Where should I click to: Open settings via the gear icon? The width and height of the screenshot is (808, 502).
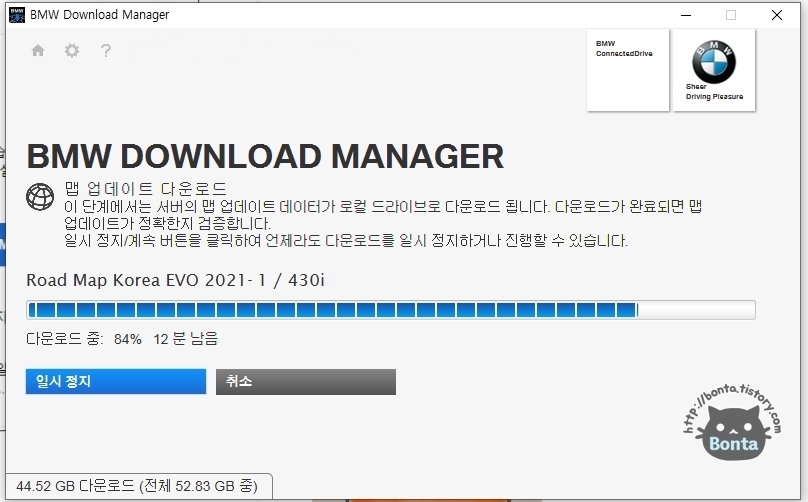pyautogui.click(x=72, y=51)
